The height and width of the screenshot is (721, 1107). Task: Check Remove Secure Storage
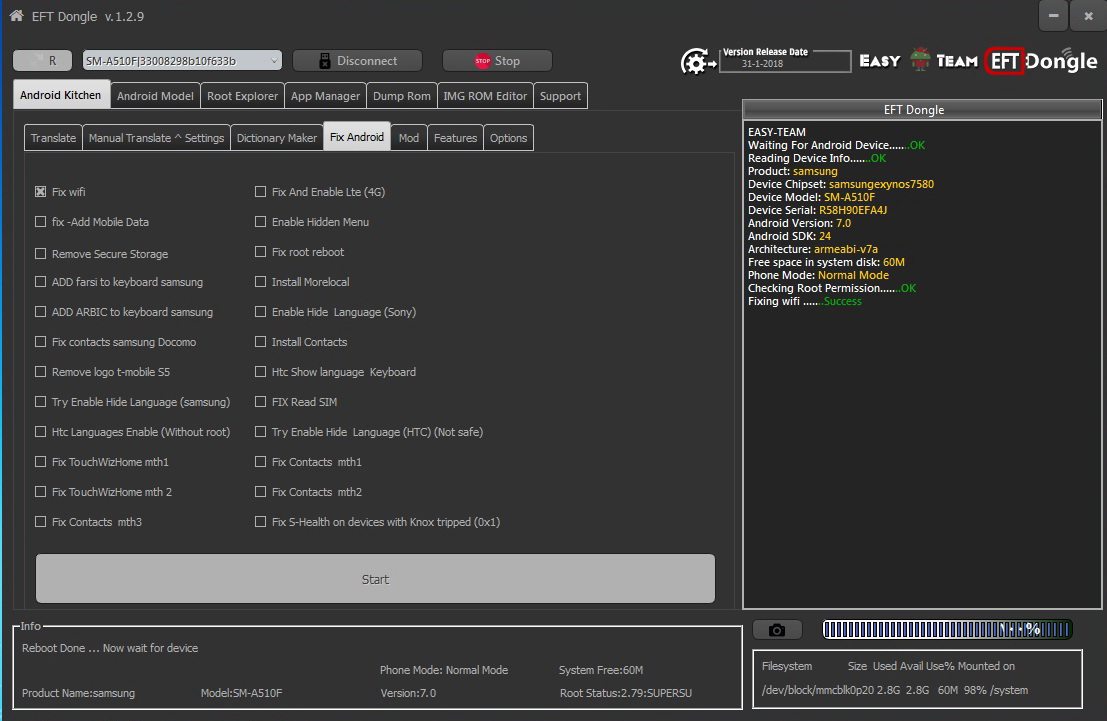40,254
